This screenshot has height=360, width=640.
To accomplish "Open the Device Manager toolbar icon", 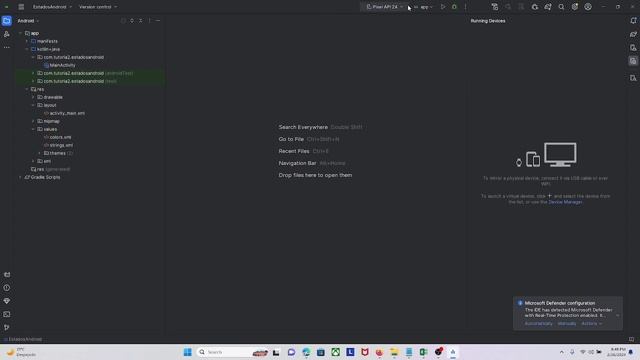I will pyautogui.click(x=495, y=7).
